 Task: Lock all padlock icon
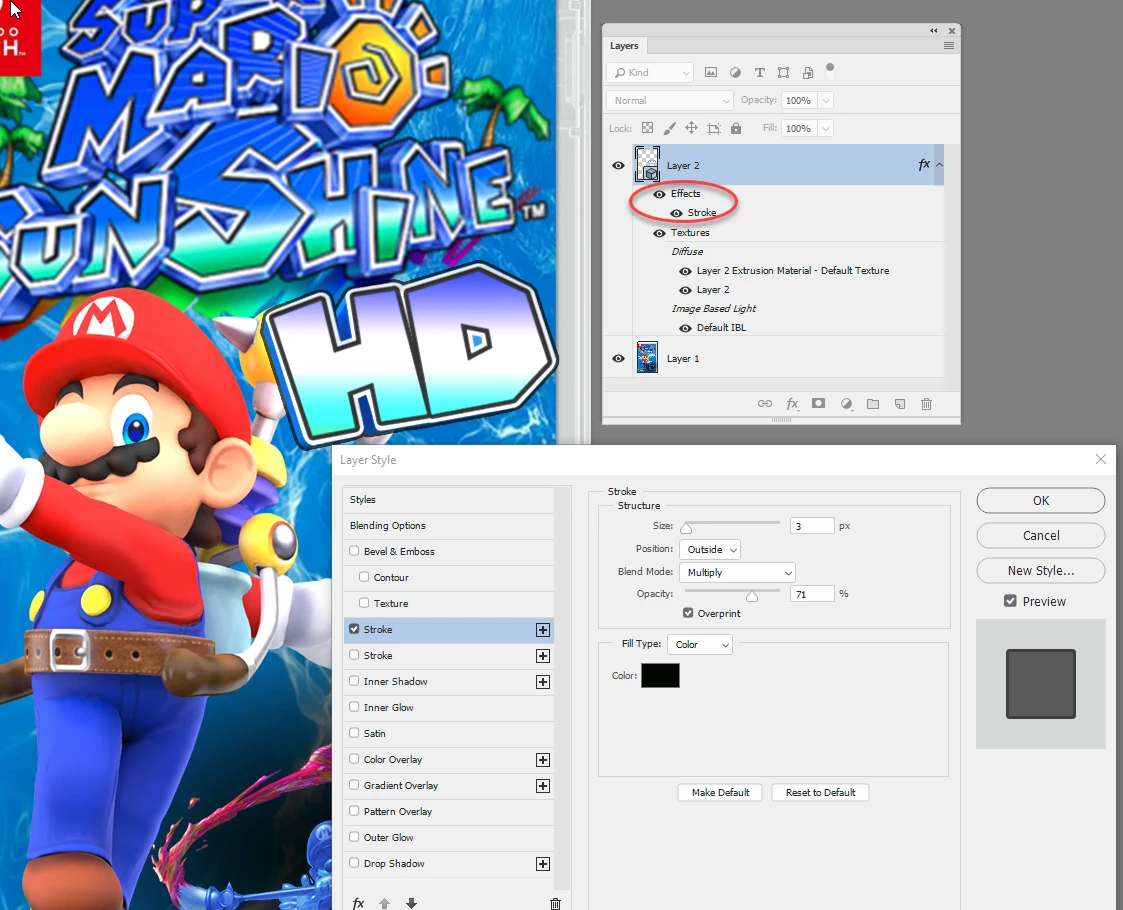736,128
